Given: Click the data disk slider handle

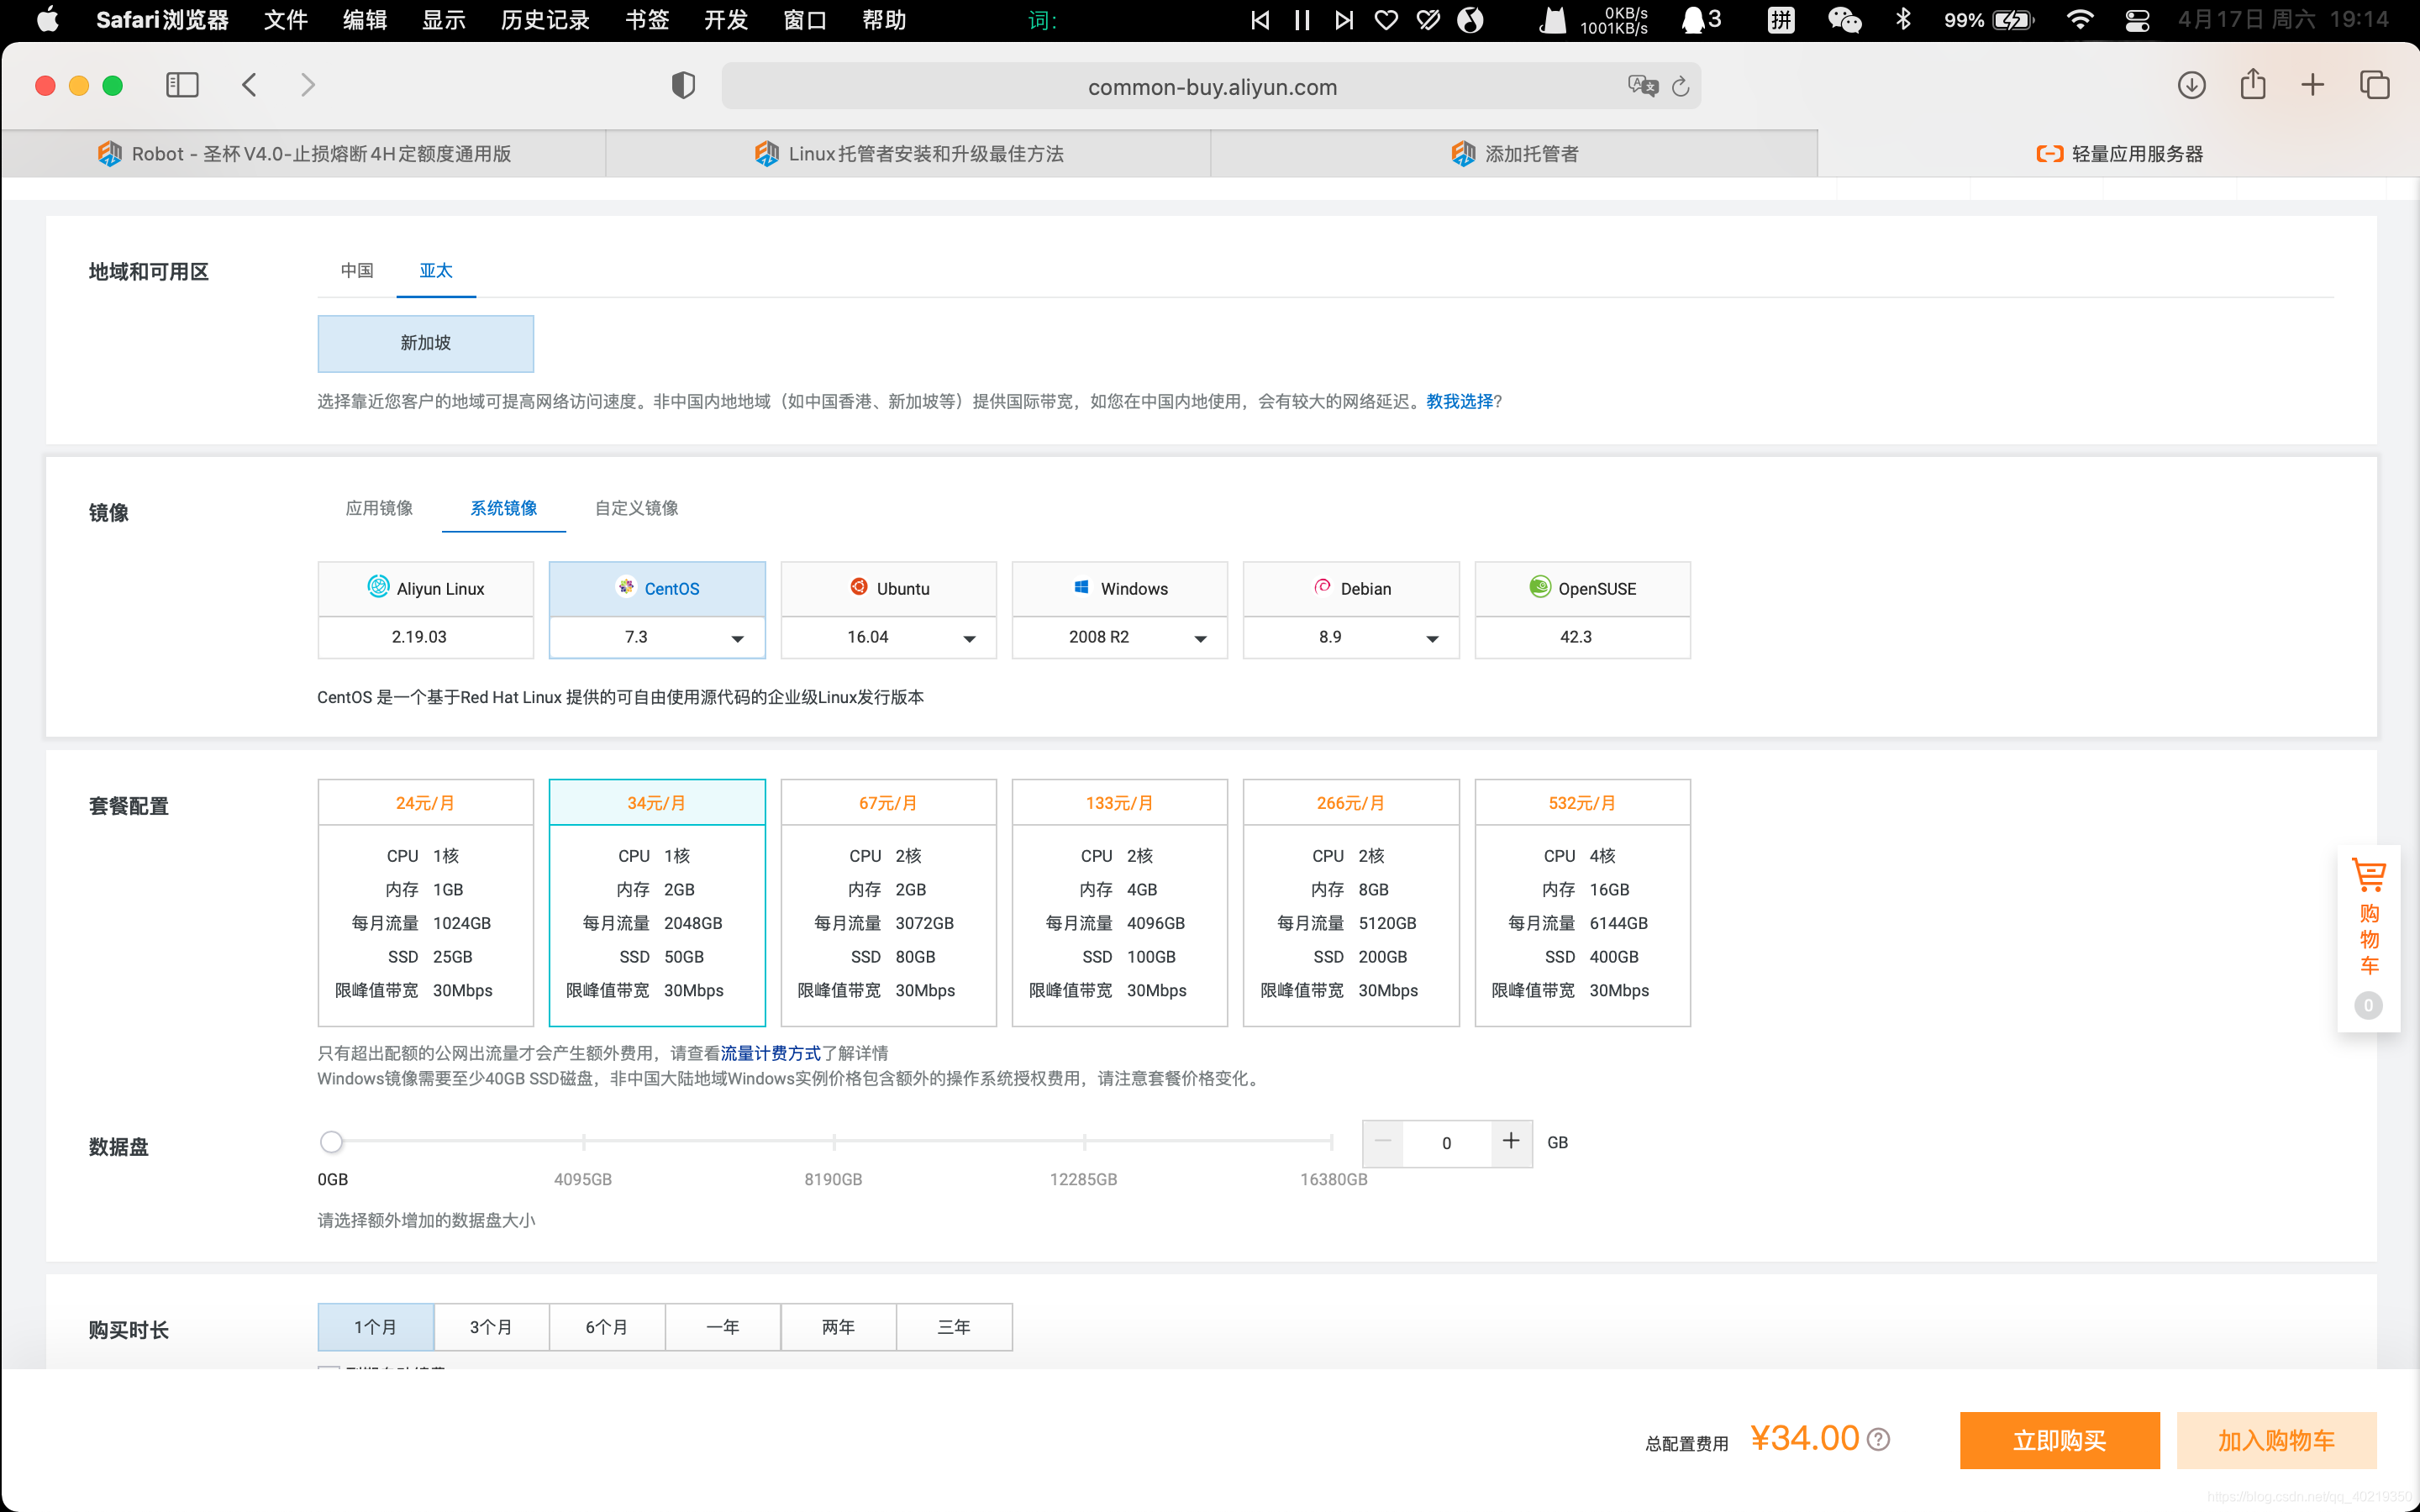Looking at the screenshot, I should [x=332, y=1142].
